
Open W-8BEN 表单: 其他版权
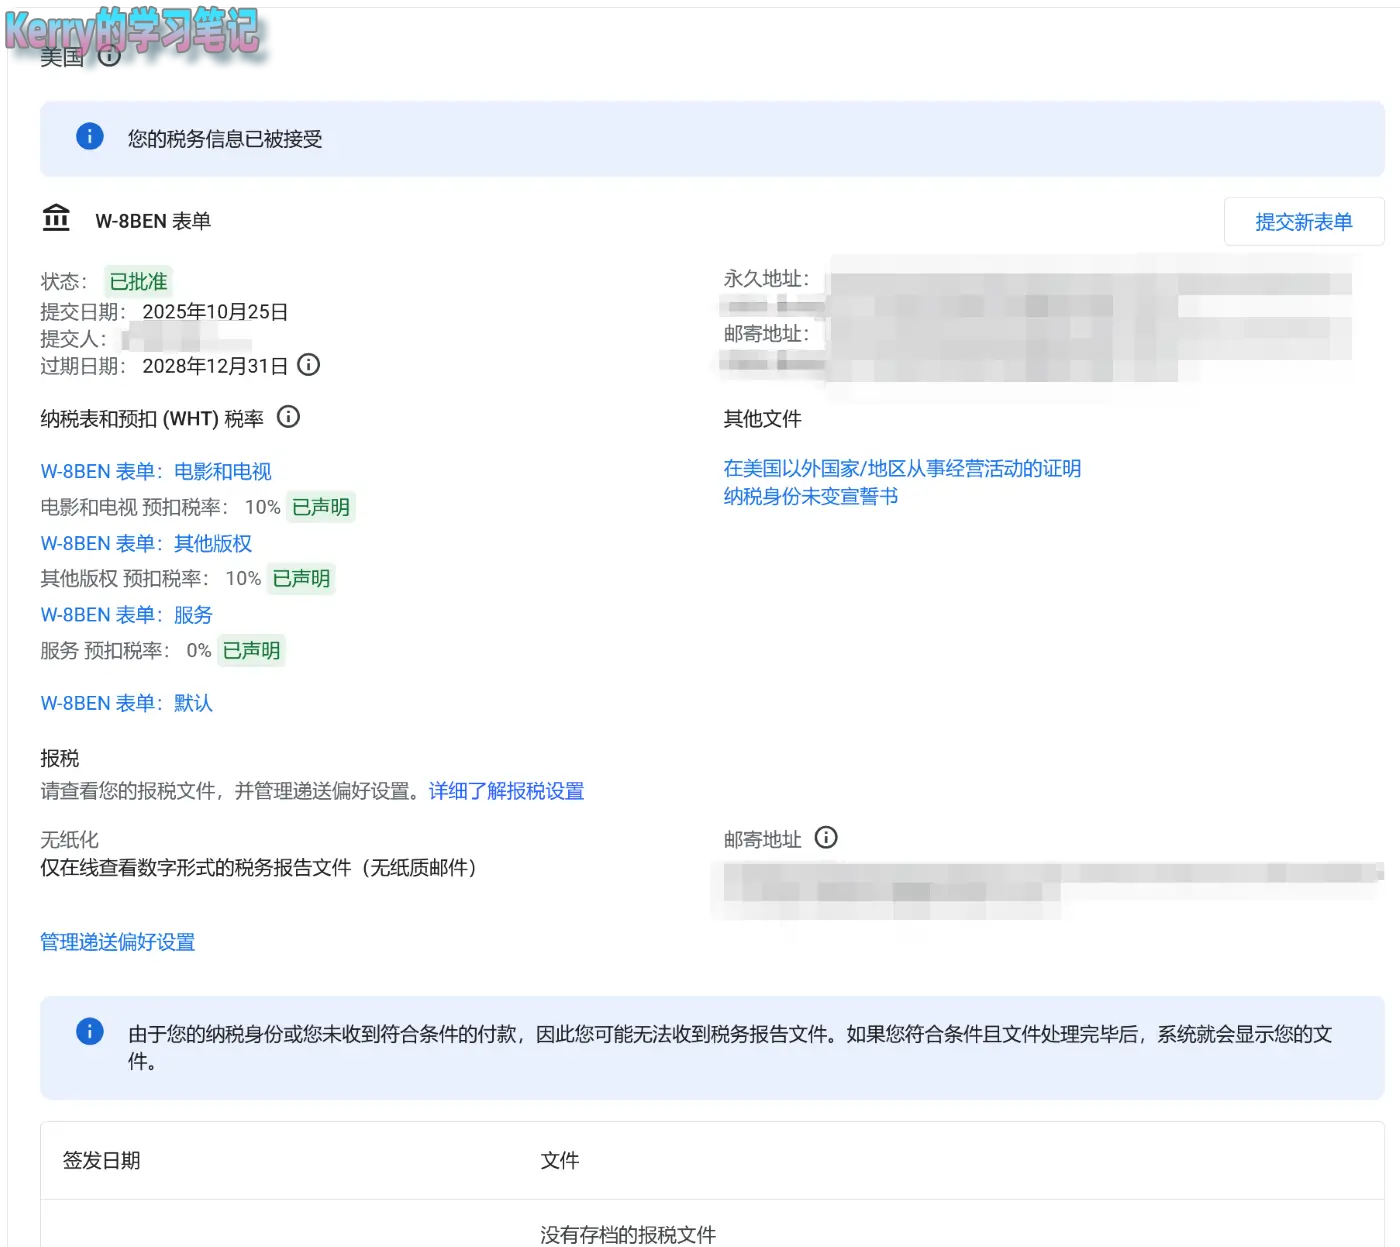pos(146,543)
